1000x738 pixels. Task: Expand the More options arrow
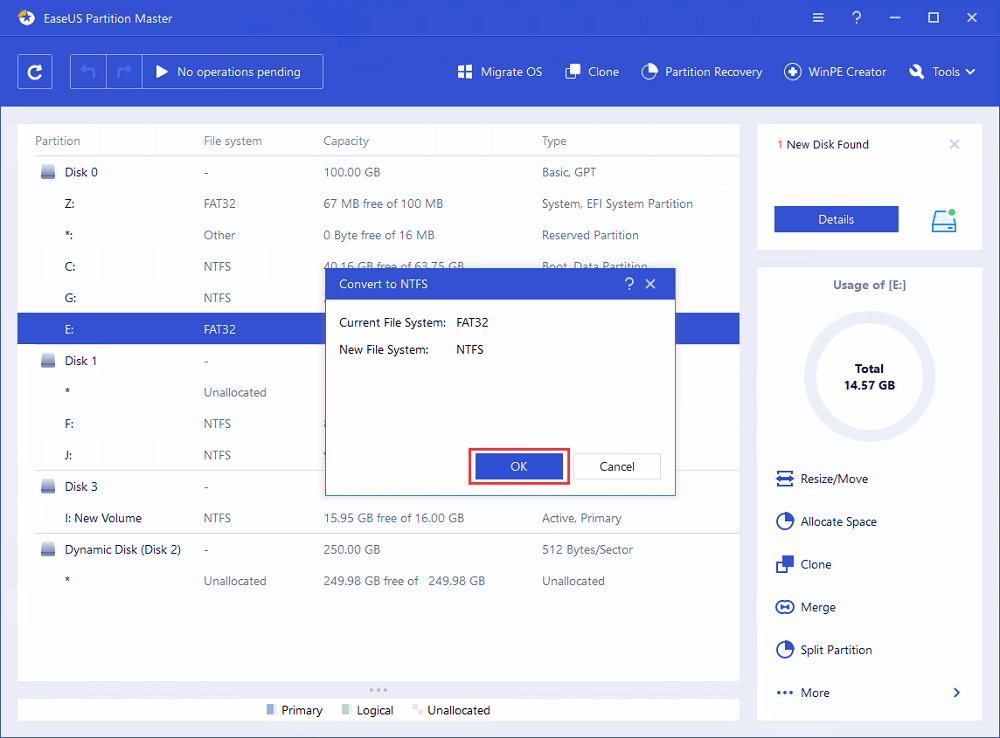click(956, 693)
